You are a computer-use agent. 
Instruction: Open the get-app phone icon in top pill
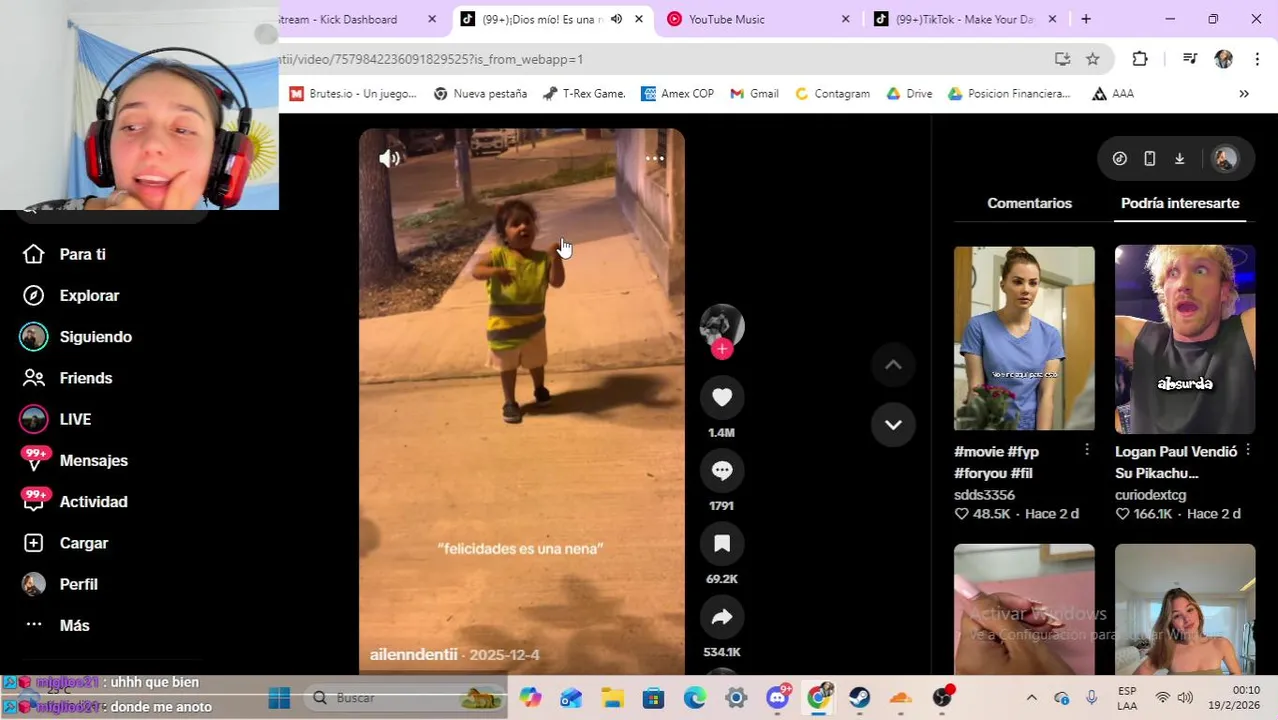[1150, 158]
